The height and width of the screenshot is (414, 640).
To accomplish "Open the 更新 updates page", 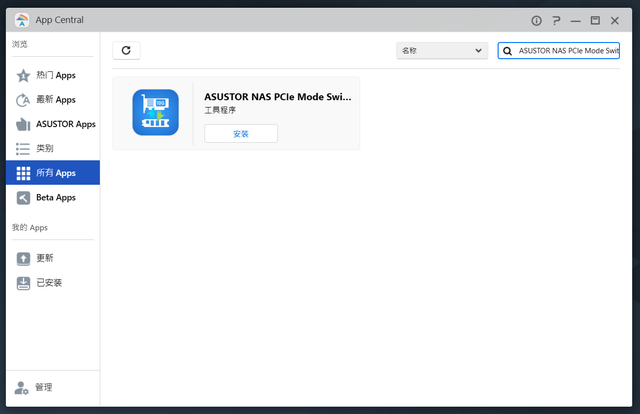I will click(53, 258).
